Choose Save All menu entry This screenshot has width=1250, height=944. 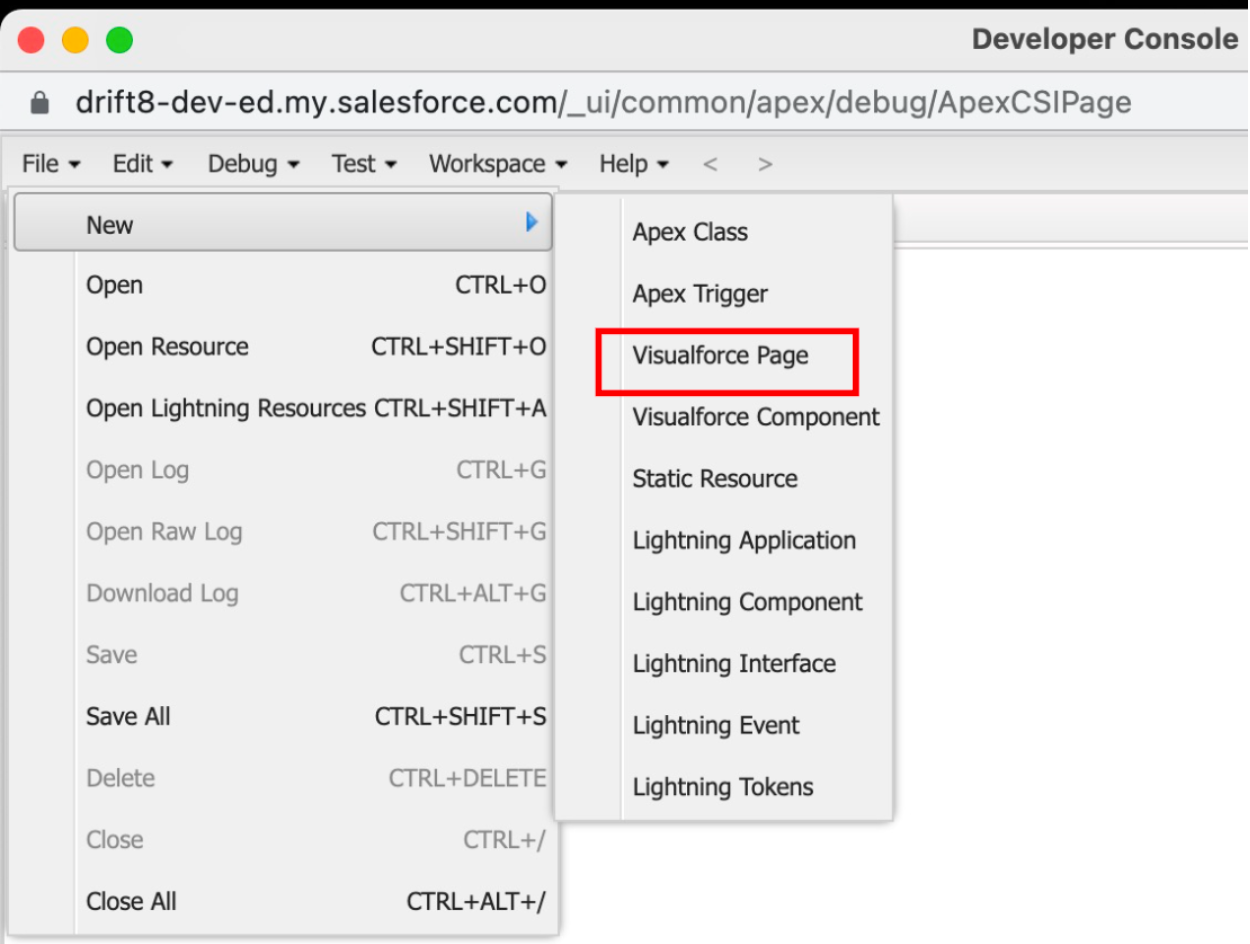pyautogui.click(x=316, y=717)
